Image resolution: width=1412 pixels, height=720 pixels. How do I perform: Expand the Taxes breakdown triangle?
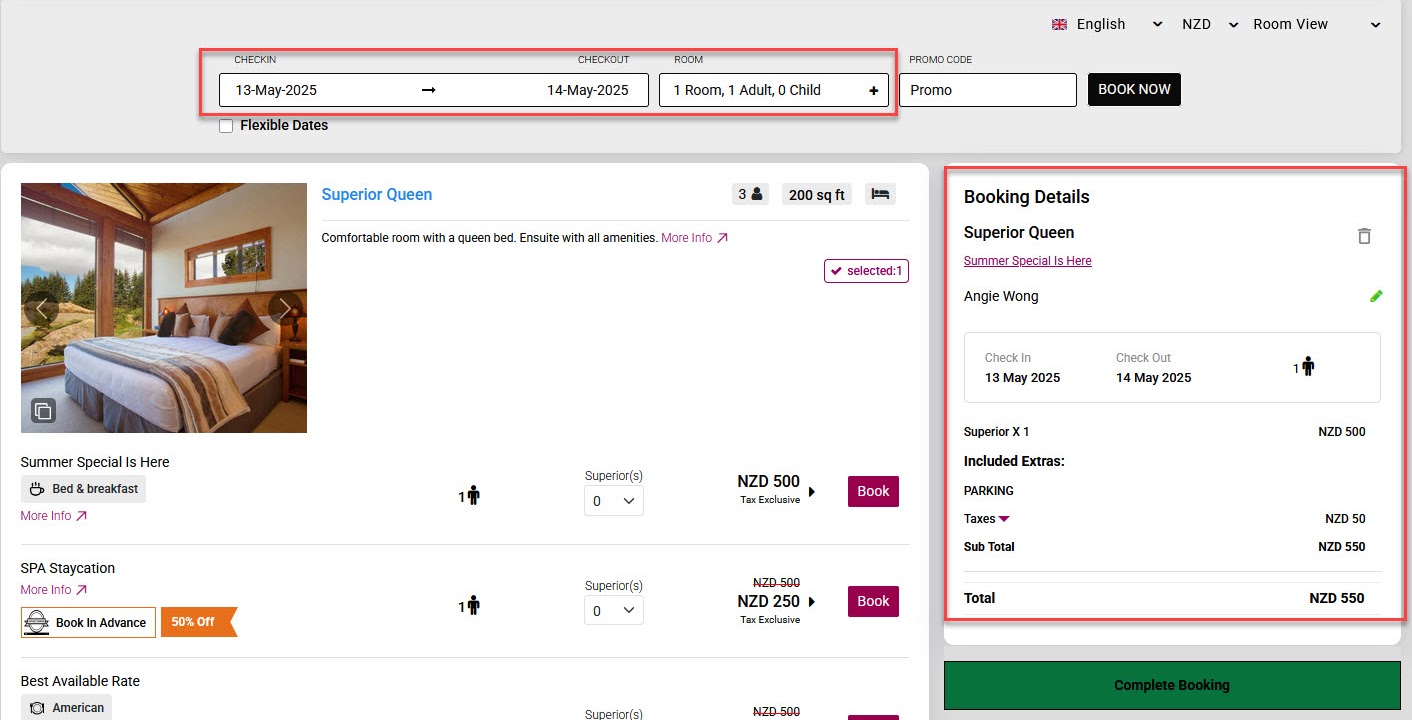coord(1004,519)
